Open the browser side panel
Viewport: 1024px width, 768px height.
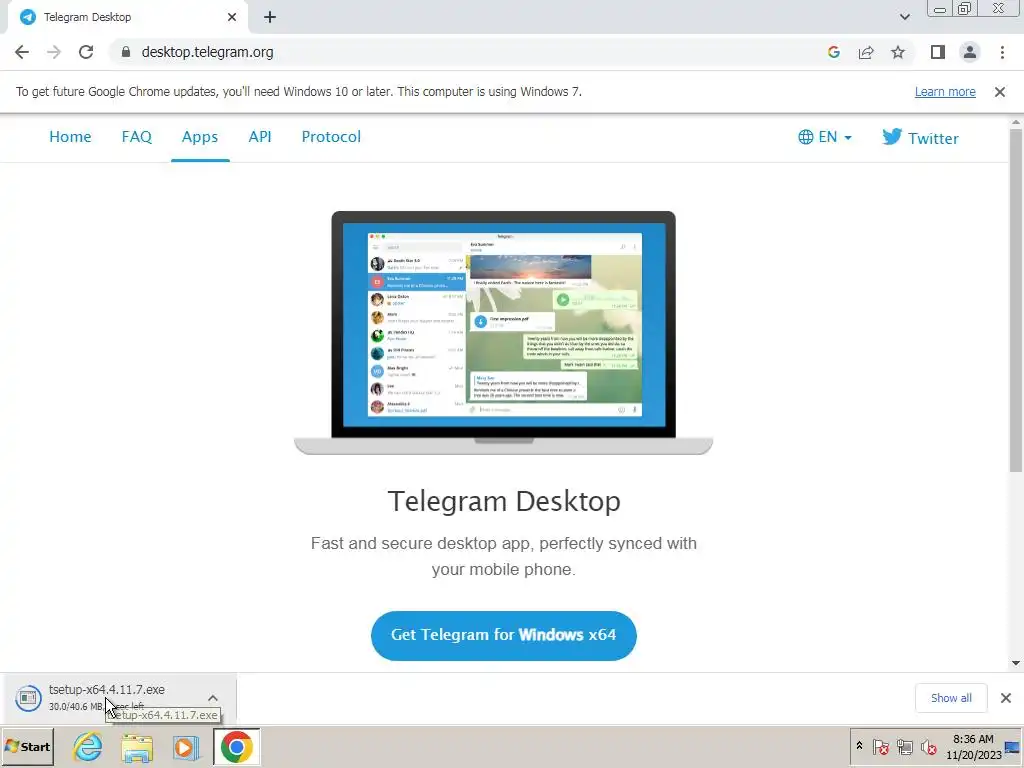coord(938,52)
